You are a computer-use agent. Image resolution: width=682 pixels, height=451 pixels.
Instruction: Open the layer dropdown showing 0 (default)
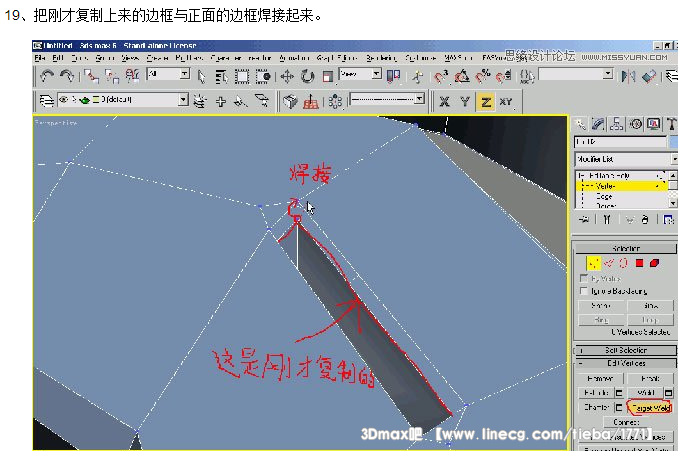123,100
